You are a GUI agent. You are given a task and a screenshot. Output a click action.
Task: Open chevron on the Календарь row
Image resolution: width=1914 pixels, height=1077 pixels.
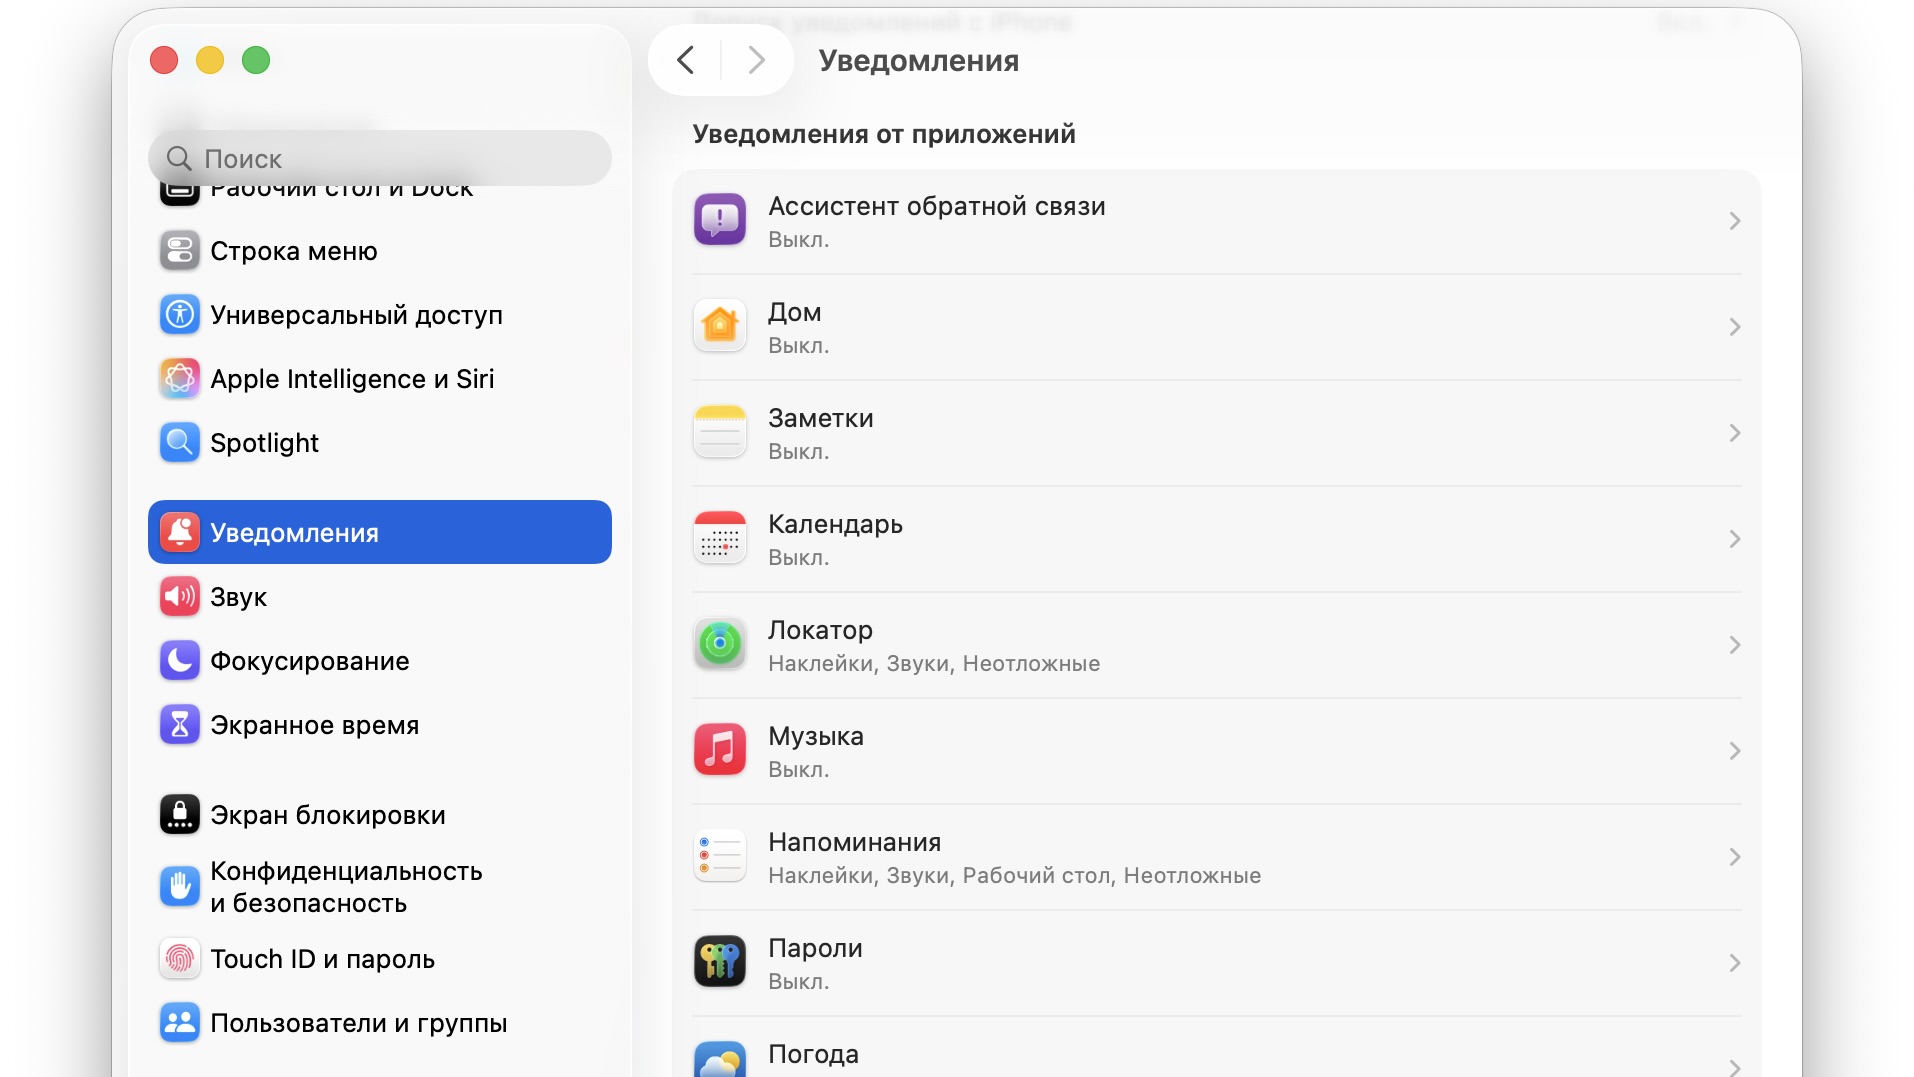[1735, 539]
